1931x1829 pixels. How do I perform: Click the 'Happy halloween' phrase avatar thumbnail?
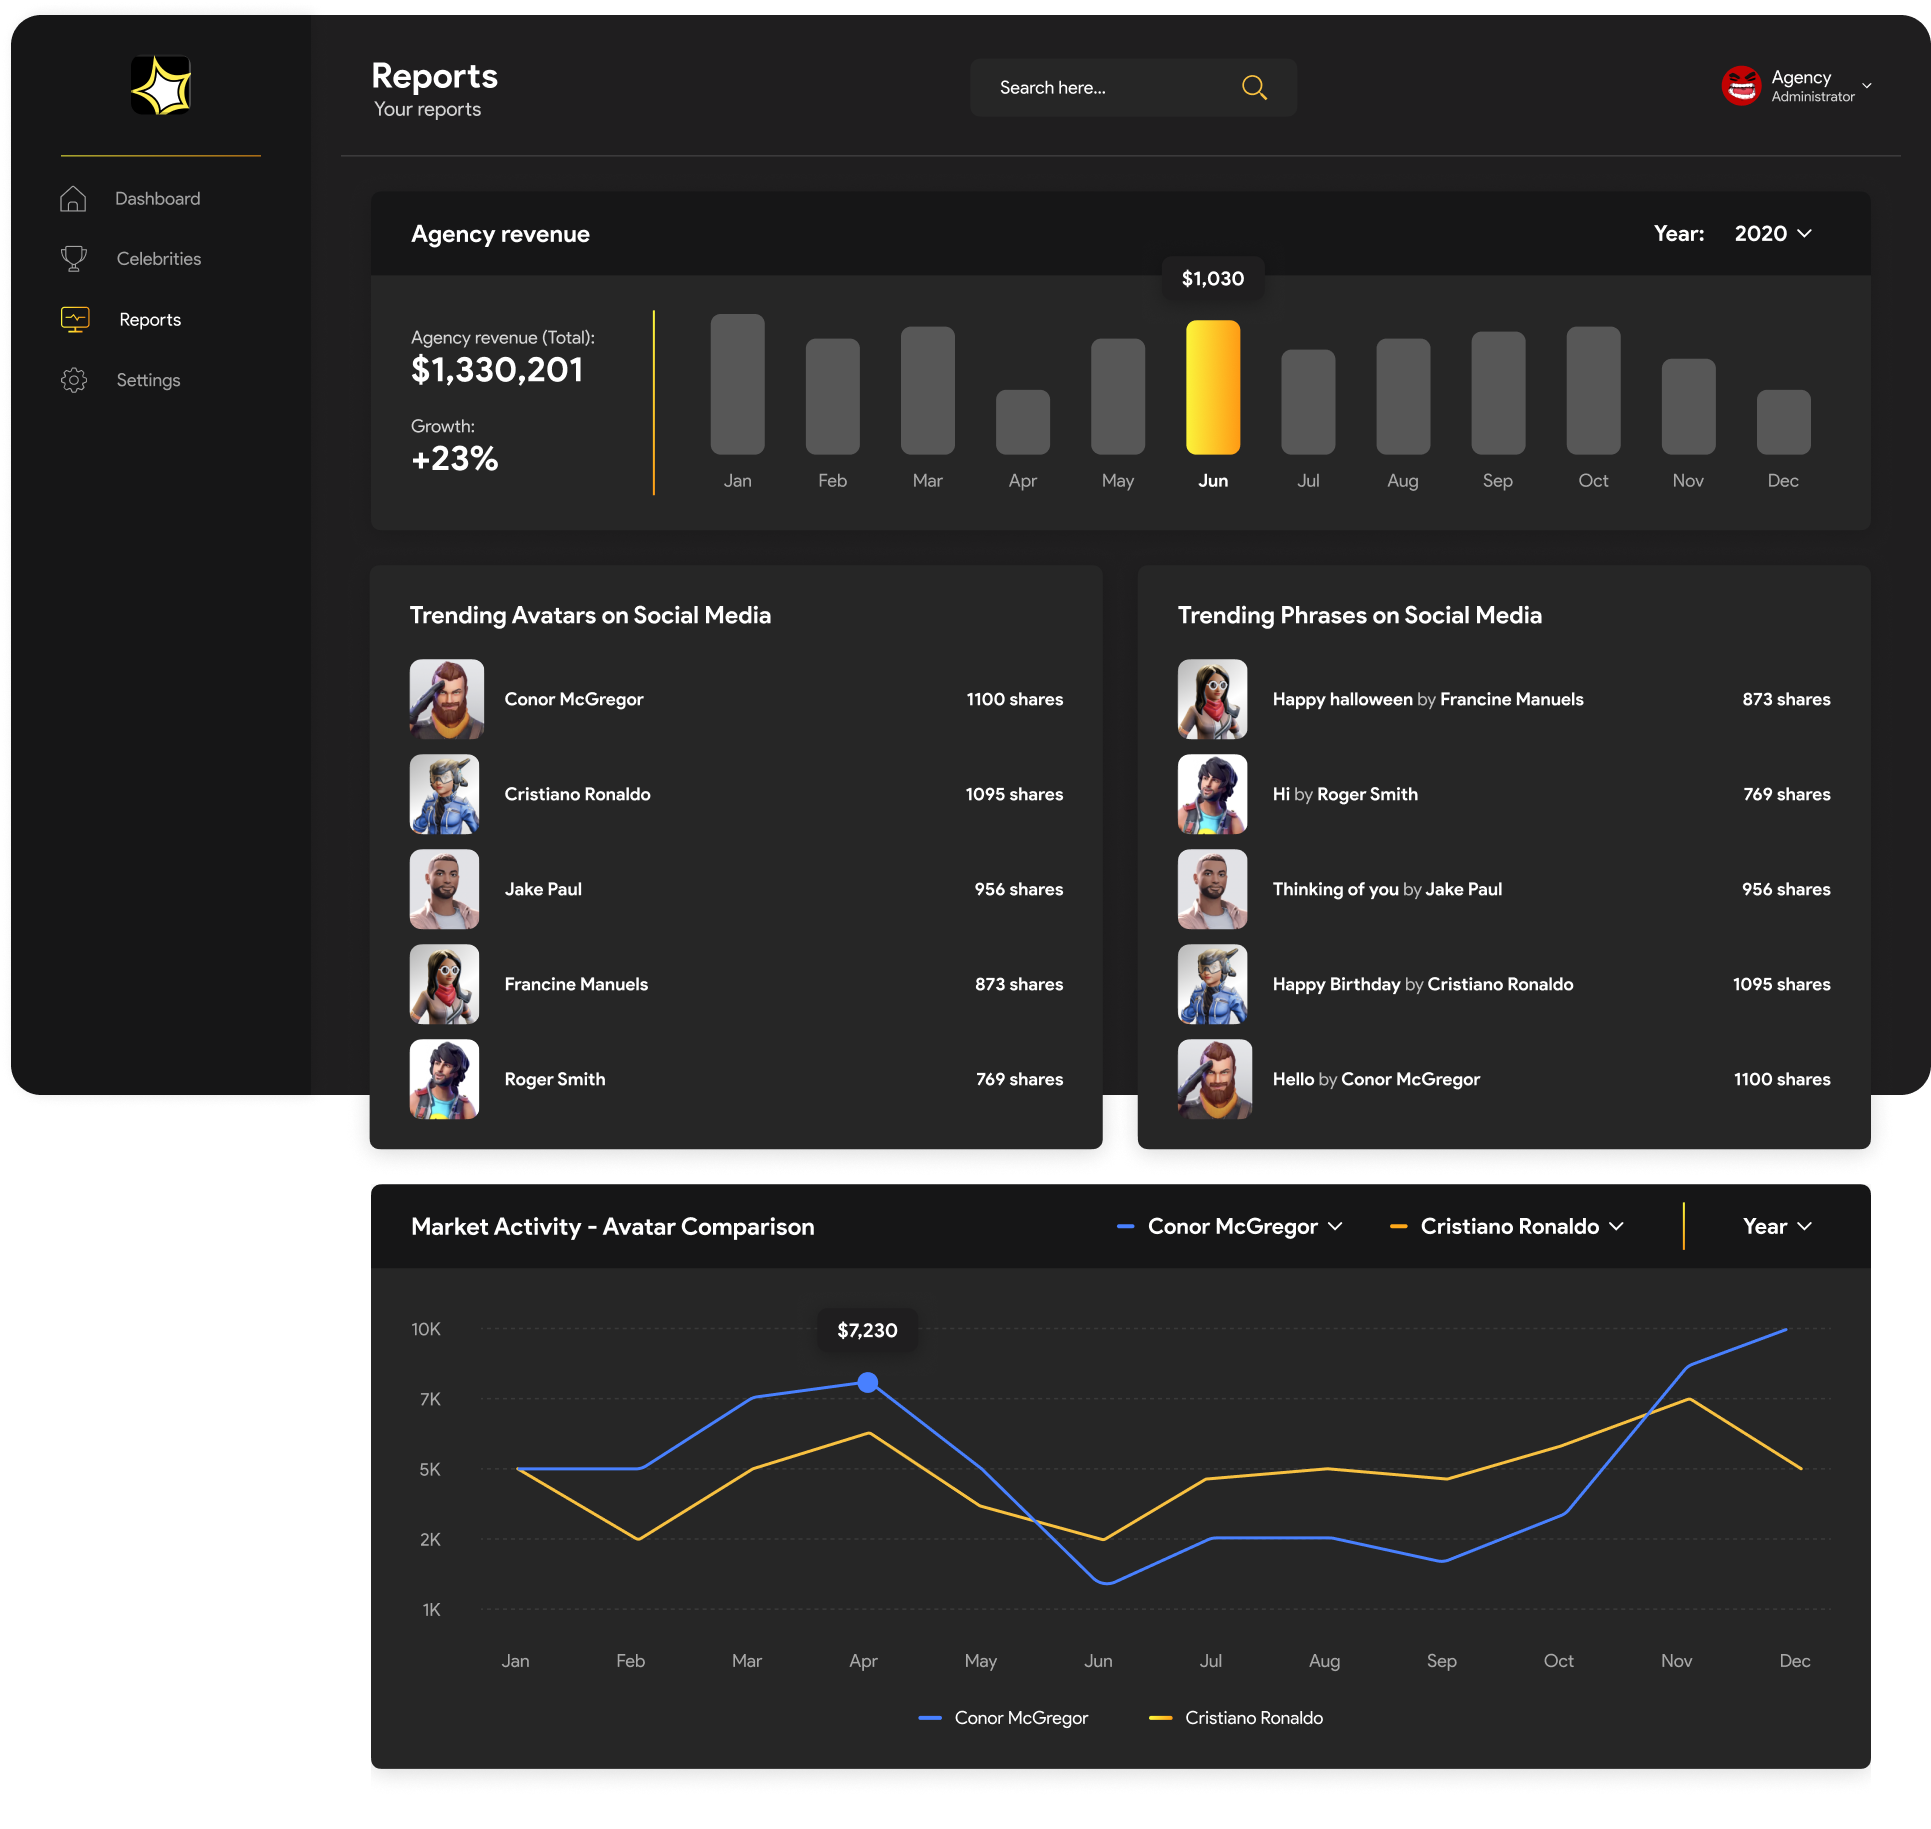coord(1212,699)
